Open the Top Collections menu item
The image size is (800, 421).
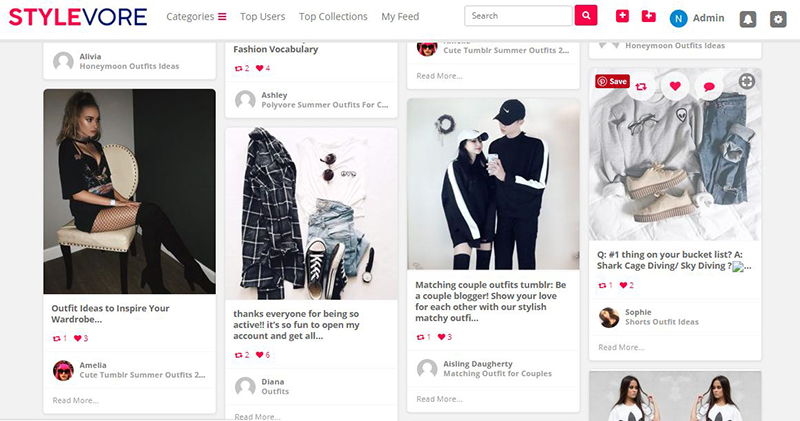[333, 17]
